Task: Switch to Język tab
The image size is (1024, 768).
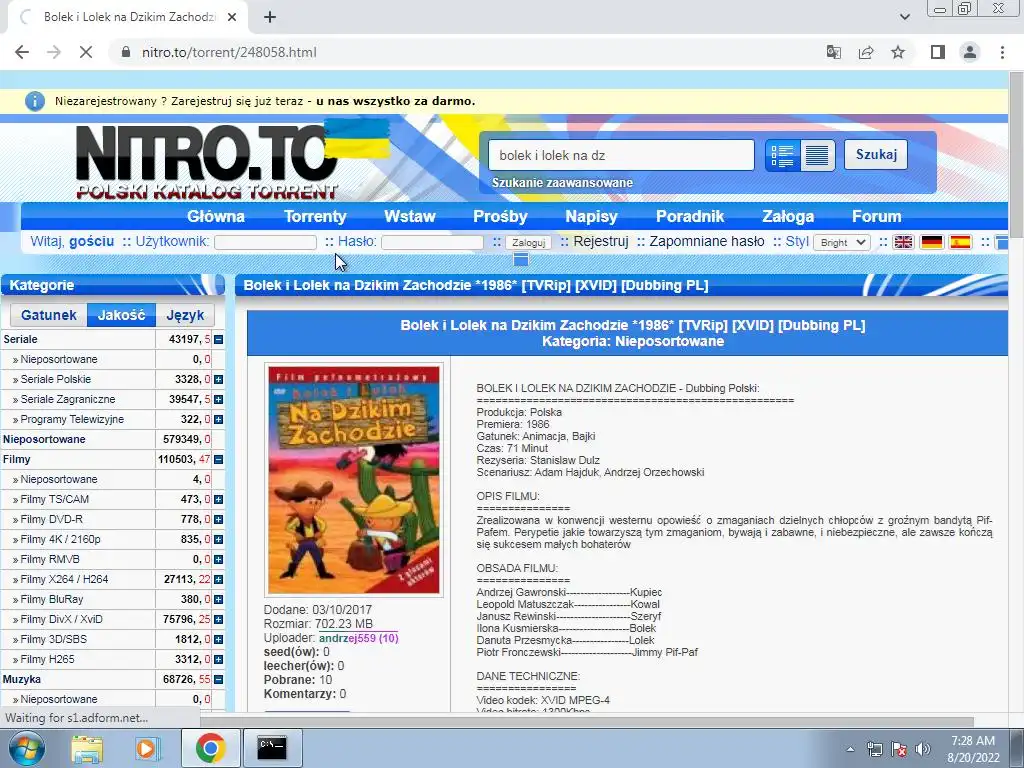Action: pyautogui.click(x=185, y=315)
